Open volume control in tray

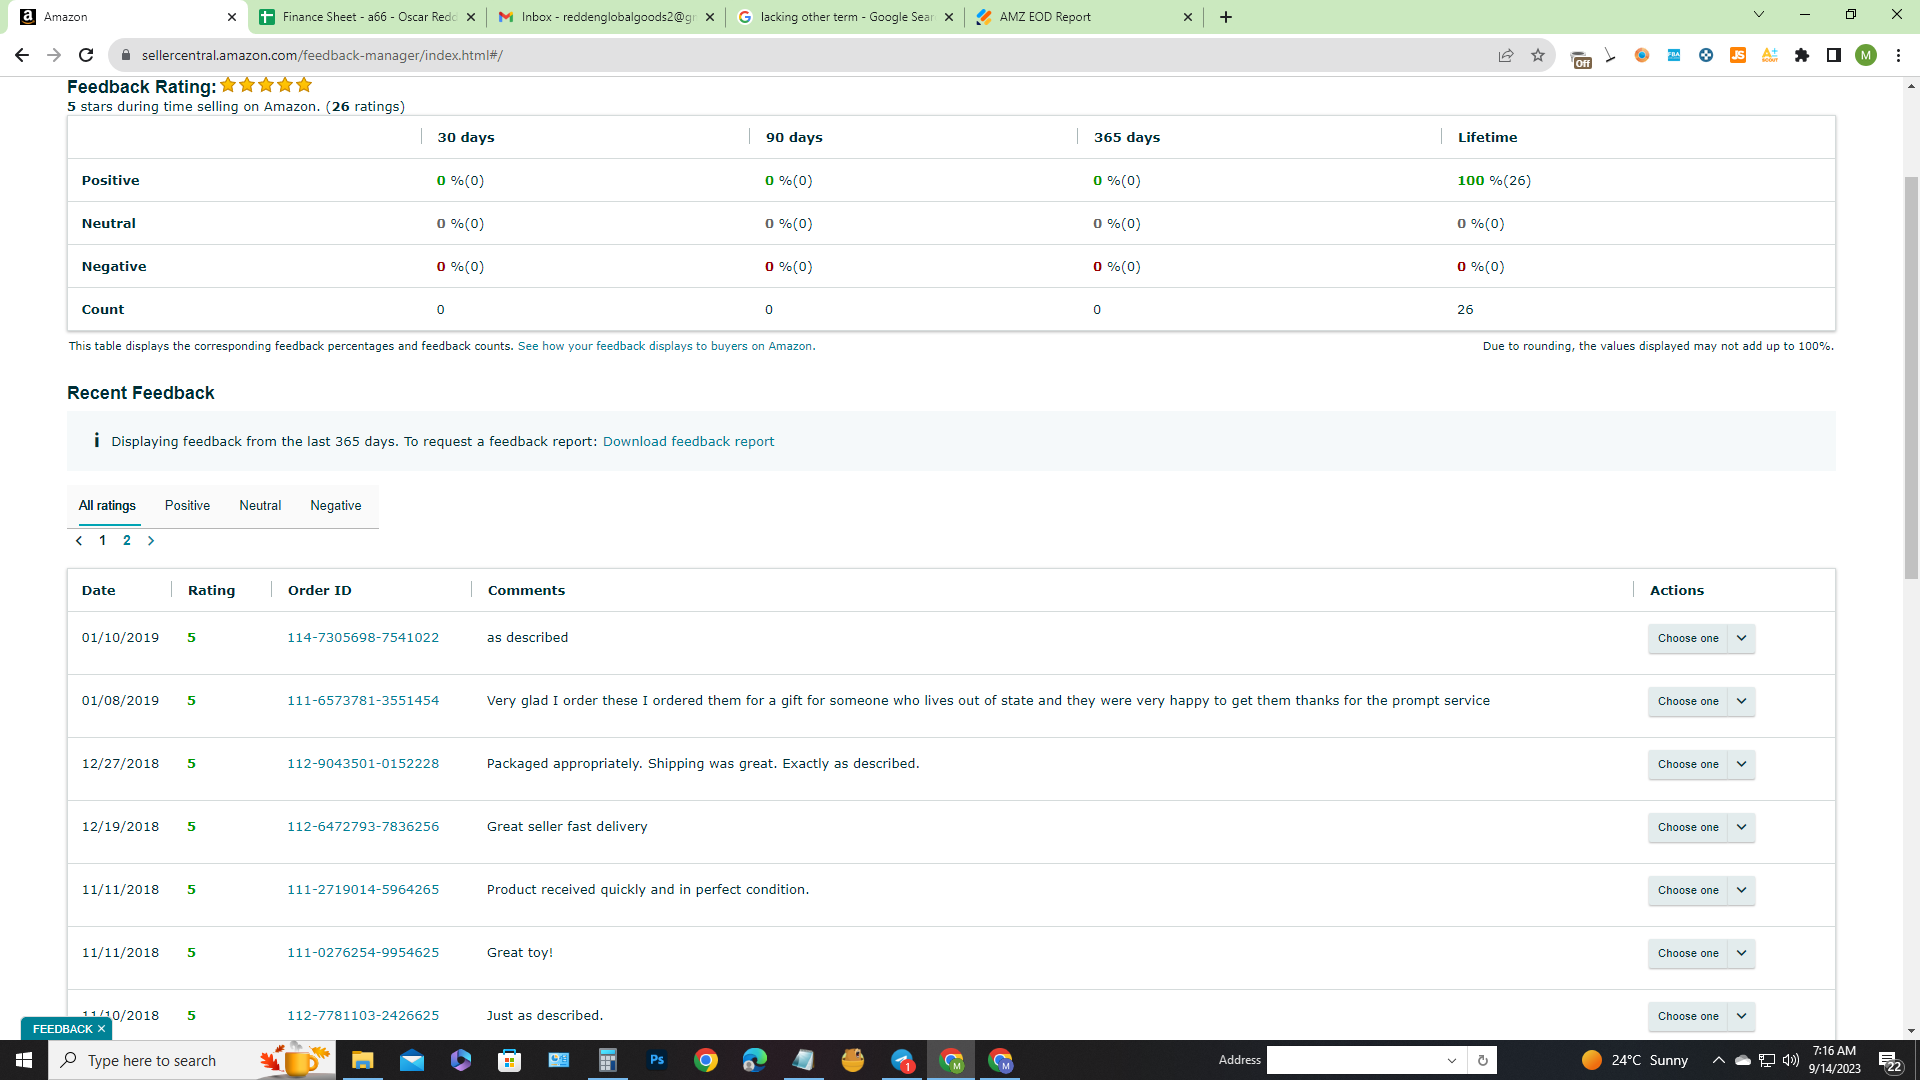(1791, 1060)
